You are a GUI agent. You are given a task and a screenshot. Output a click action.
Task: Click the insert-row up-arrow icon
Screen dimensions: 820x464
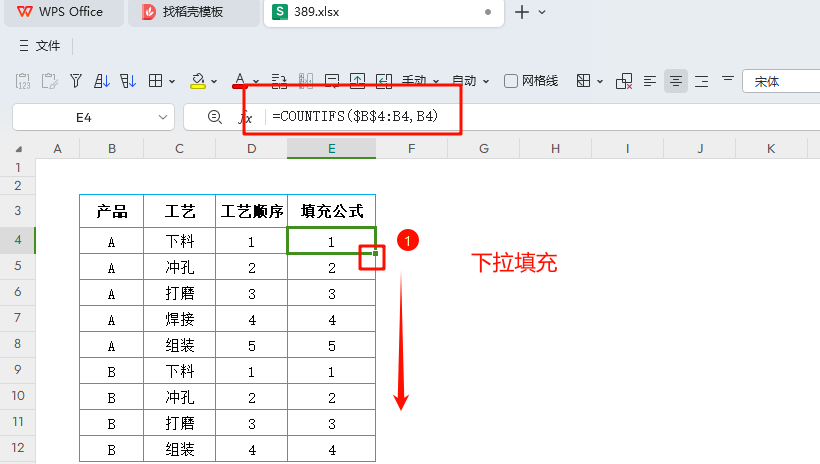[357, 81]
